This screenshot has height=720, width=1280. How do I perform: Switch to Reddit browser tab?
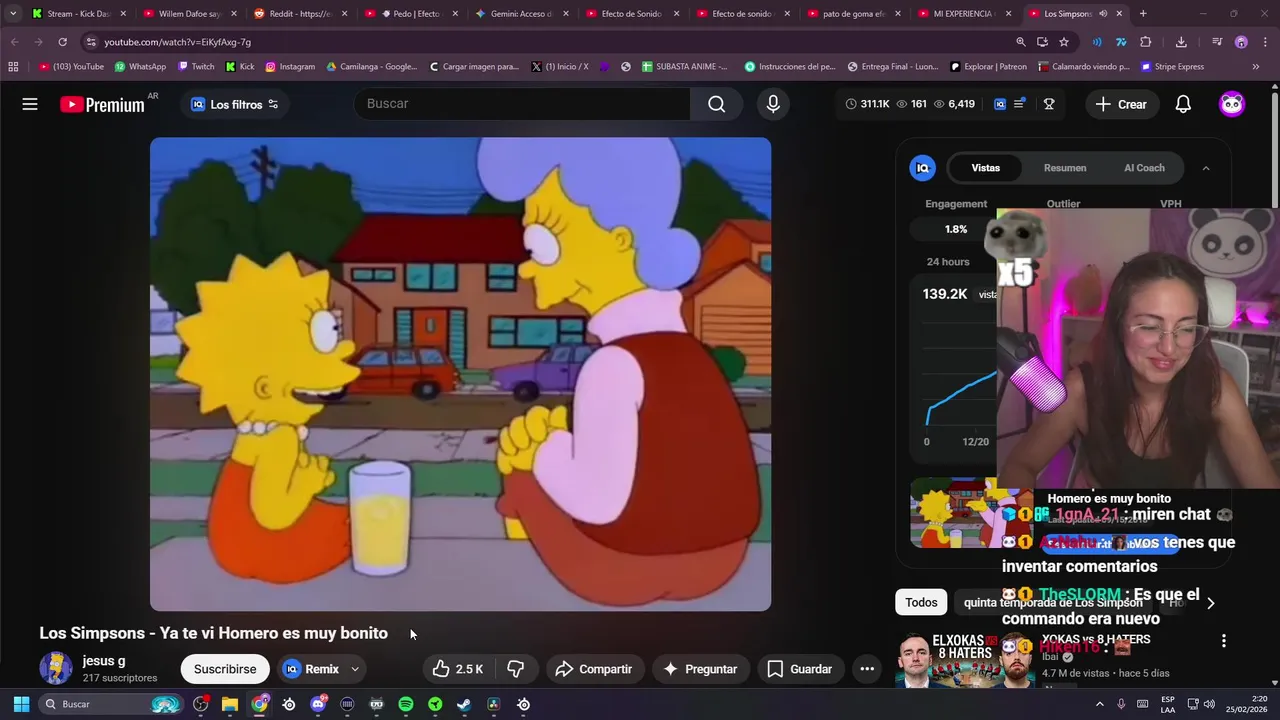pos(300,14)
